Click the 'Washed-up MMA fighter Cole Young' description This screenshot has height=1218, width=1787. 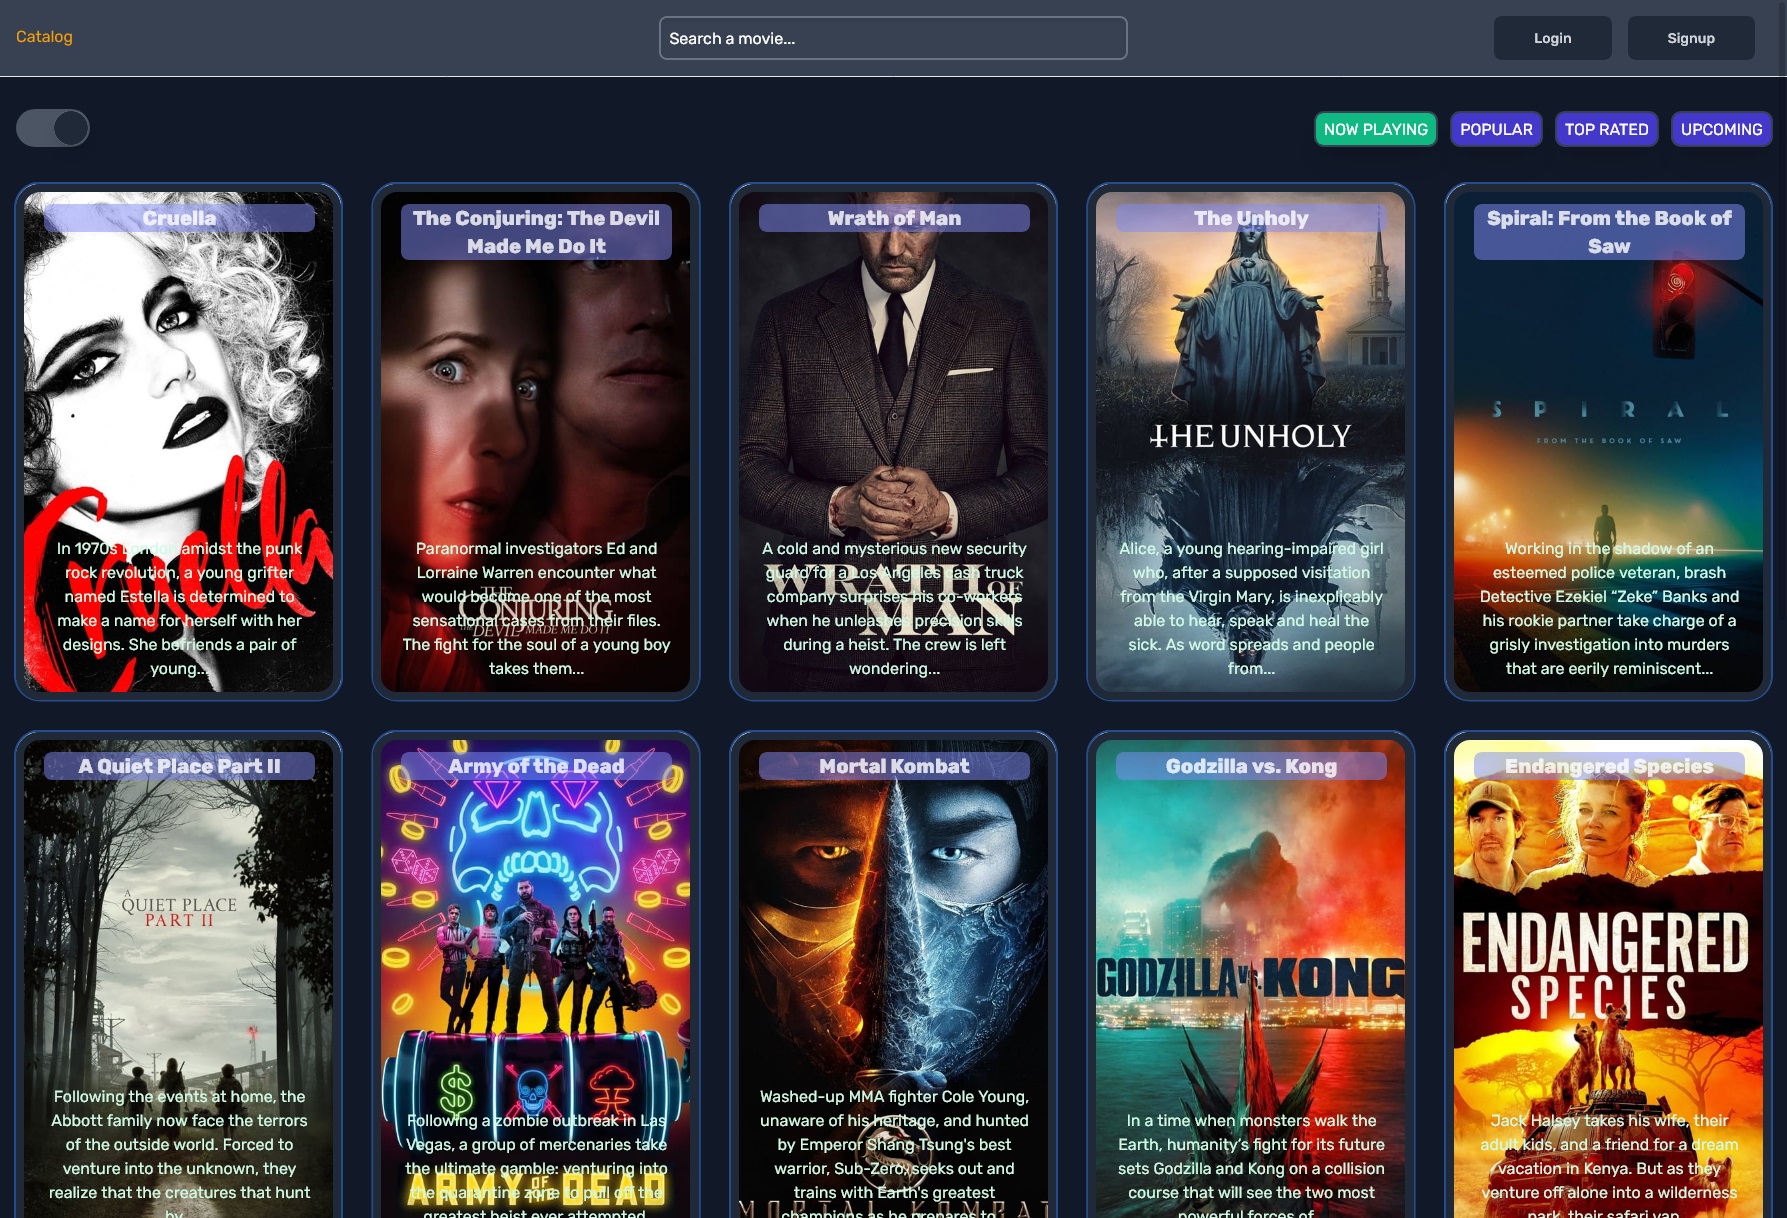tap(894, 1152)
